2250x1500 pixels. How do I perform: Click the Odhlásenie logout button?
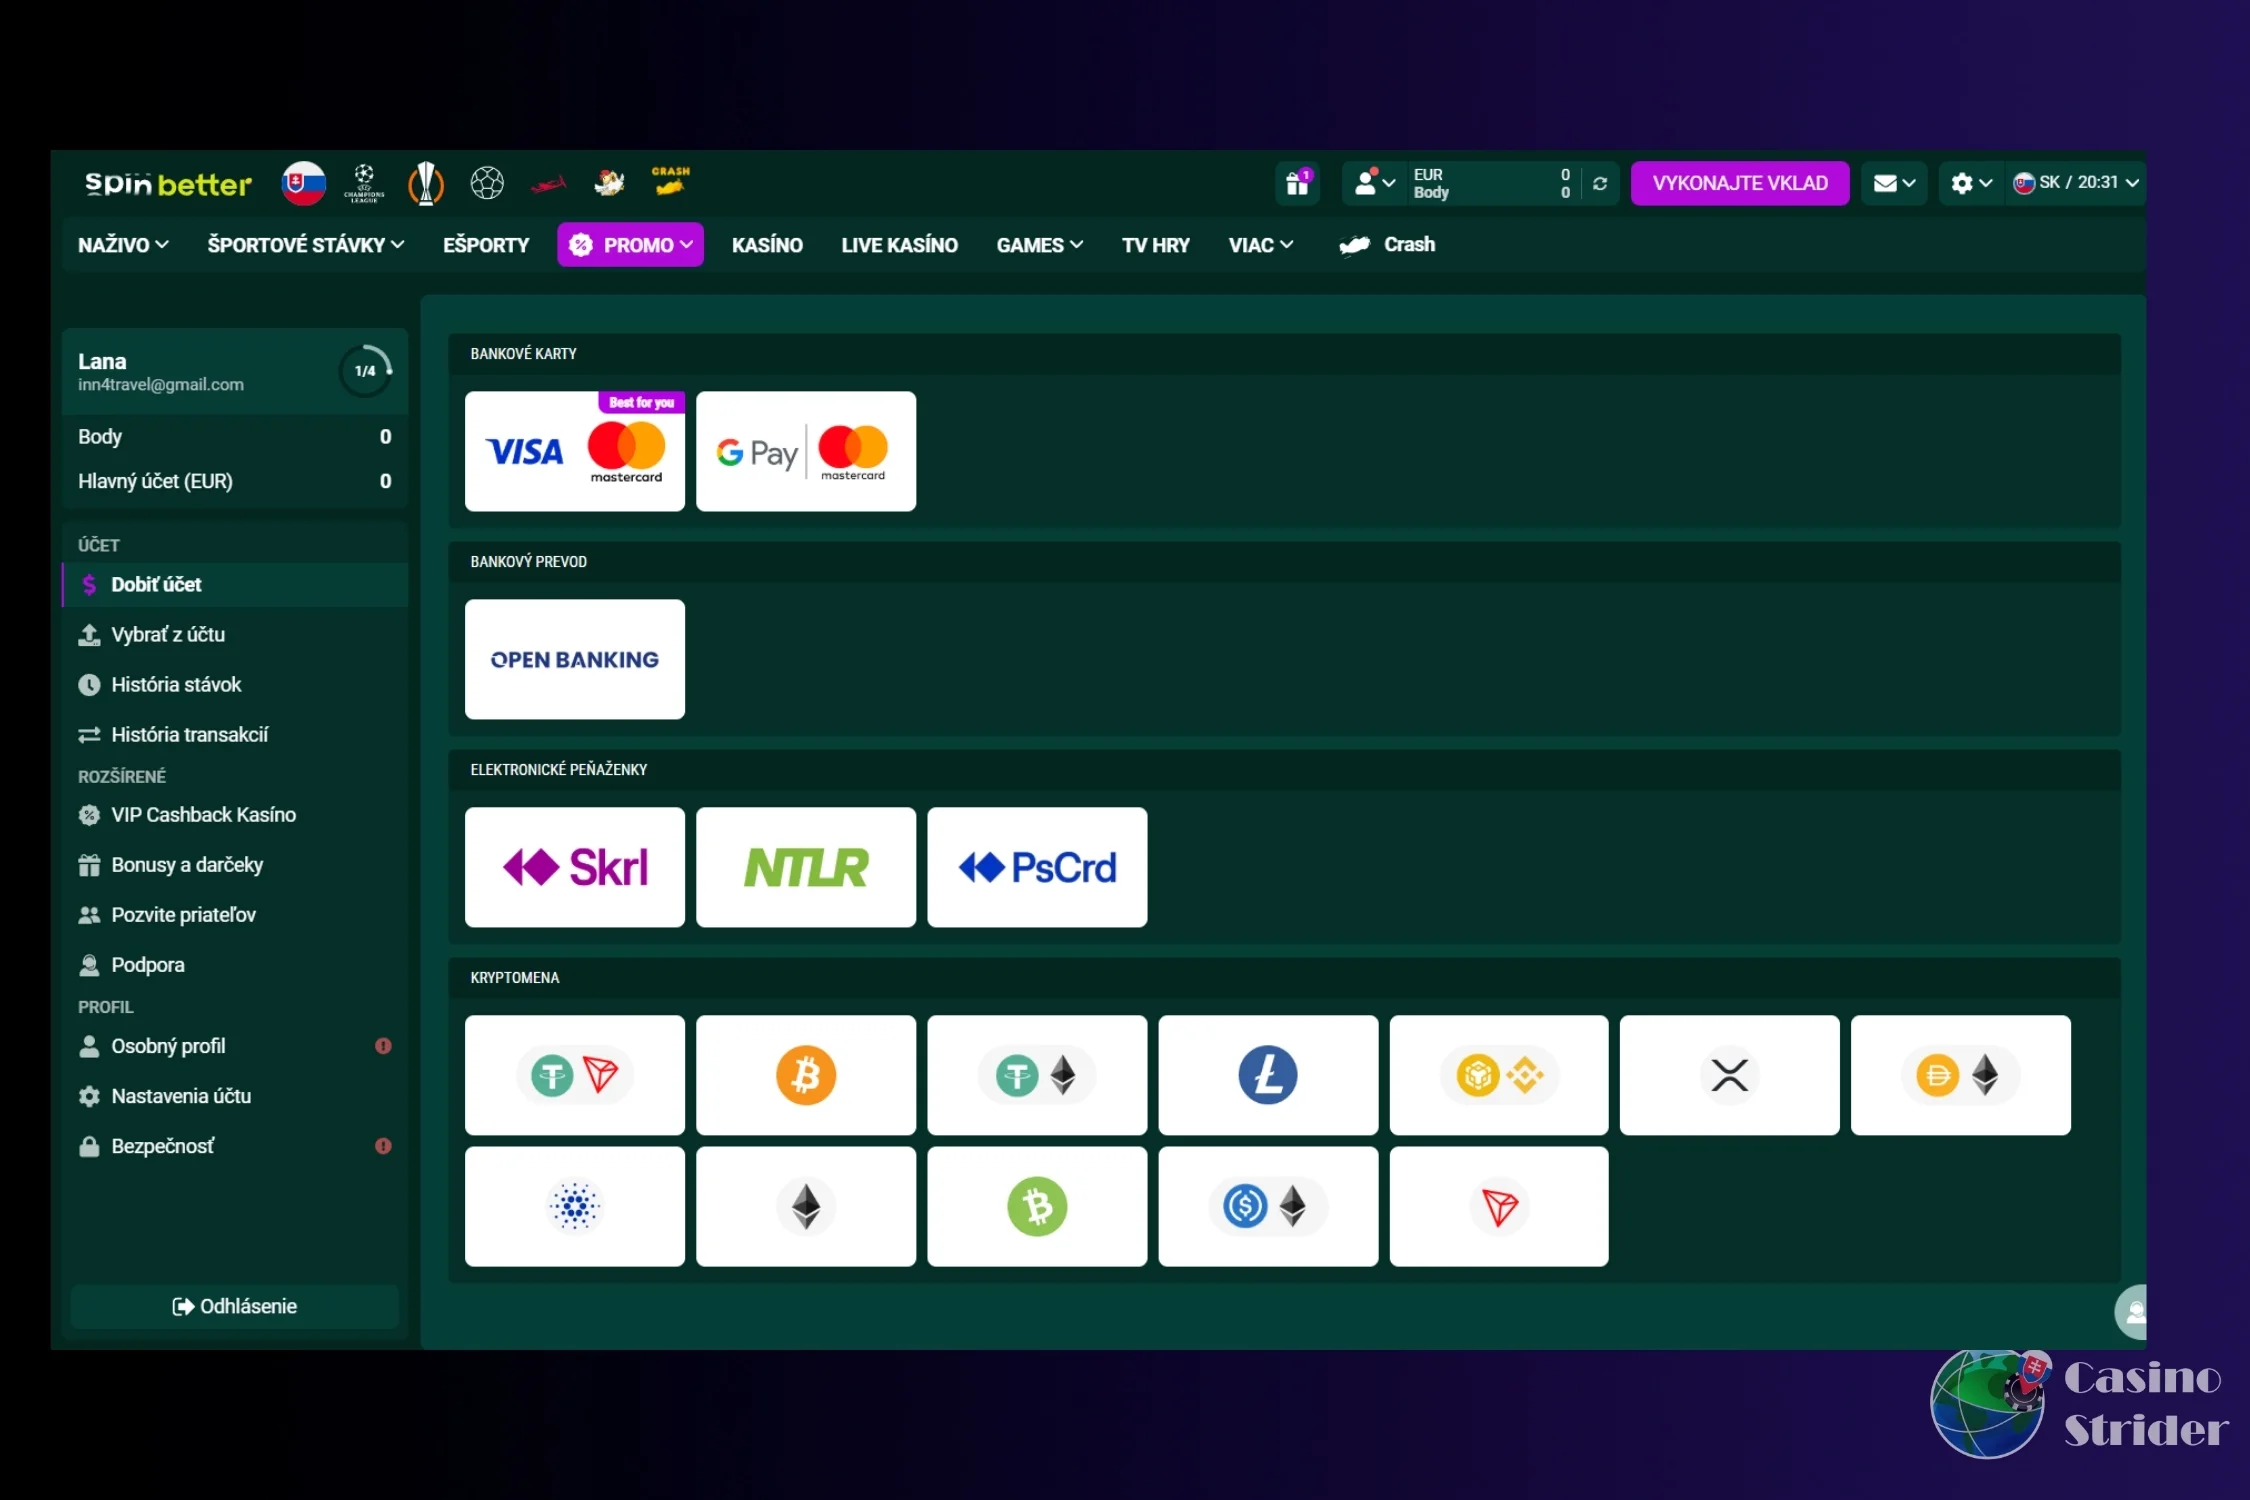point(234,1306)
